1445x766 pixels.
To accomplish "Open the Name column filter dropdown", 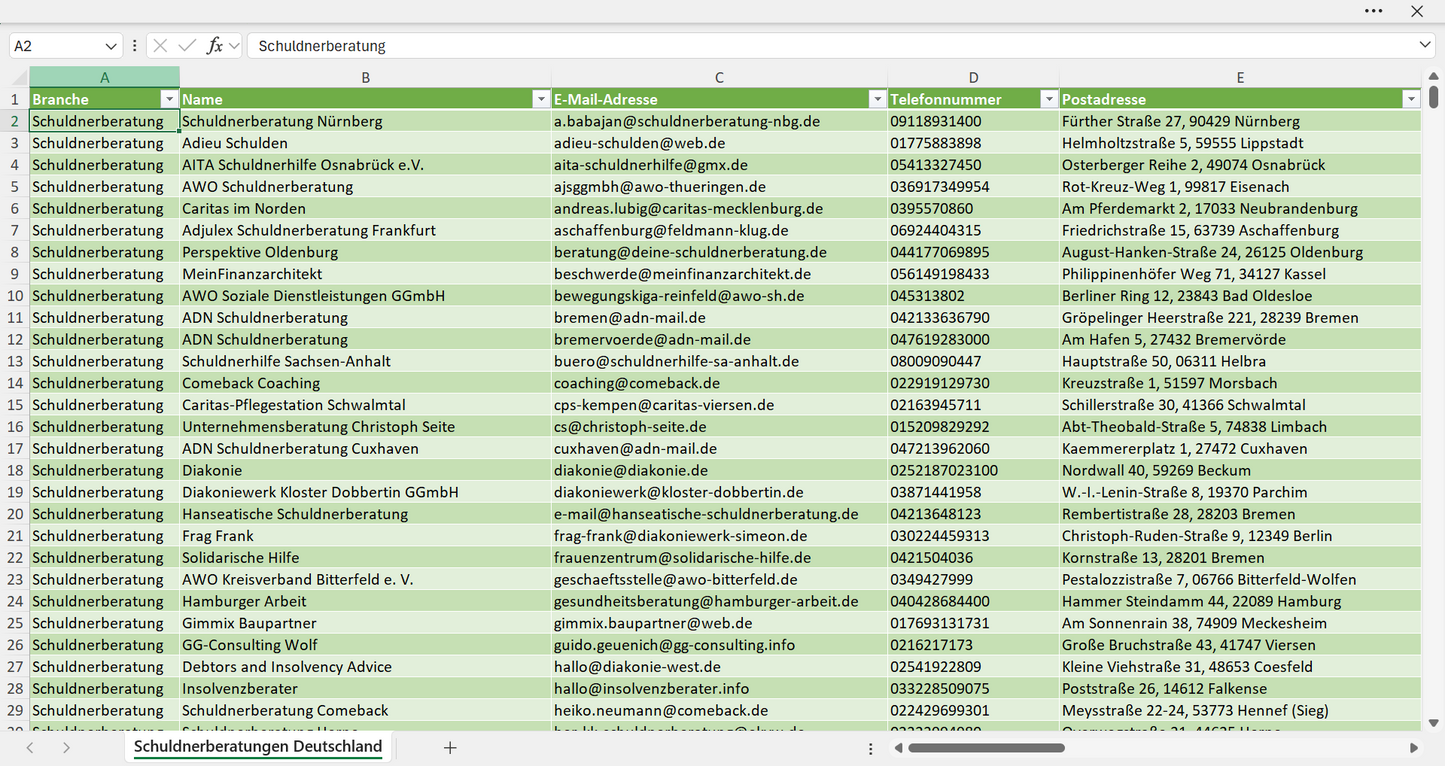I will click(x=541, y=99).
